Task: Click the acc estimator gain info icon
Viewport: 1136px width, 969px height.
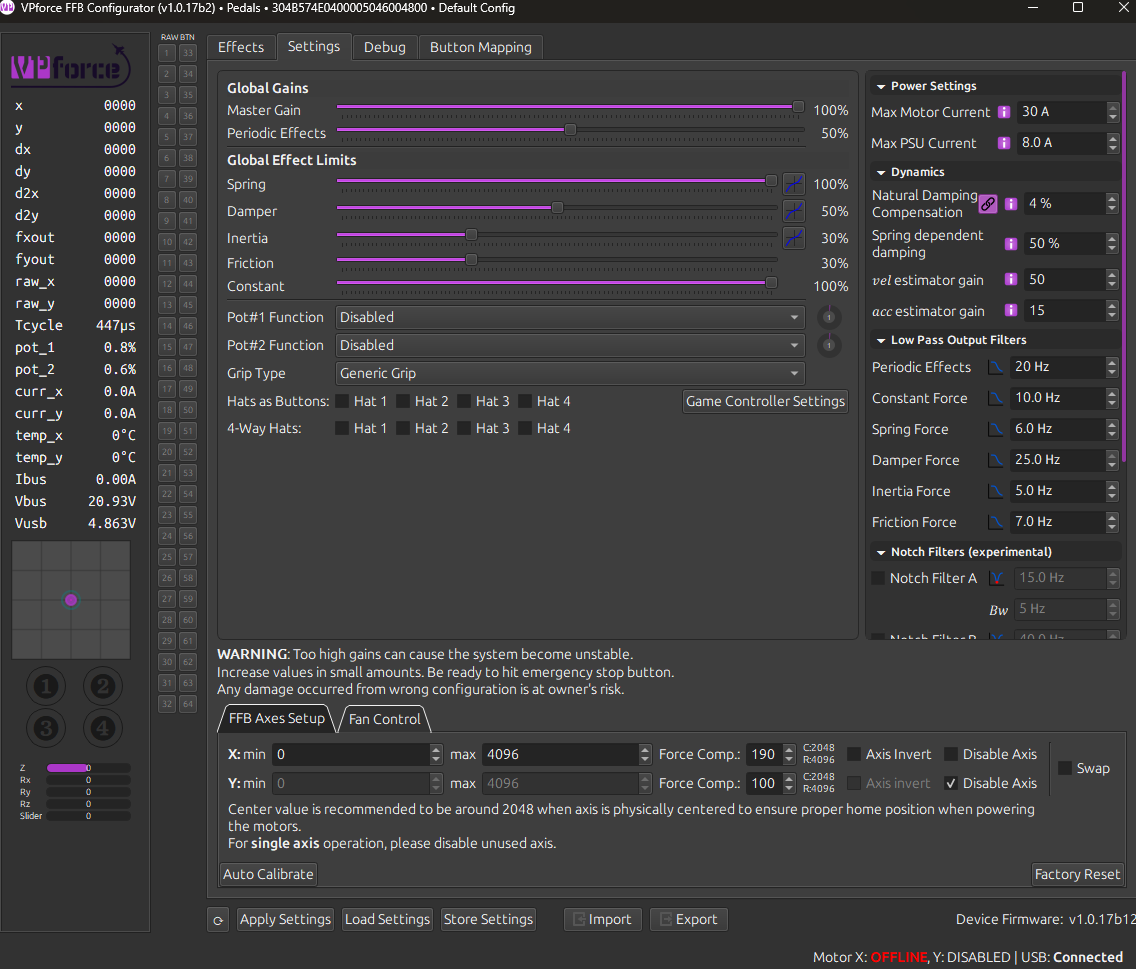Action: coord(1011,311)
